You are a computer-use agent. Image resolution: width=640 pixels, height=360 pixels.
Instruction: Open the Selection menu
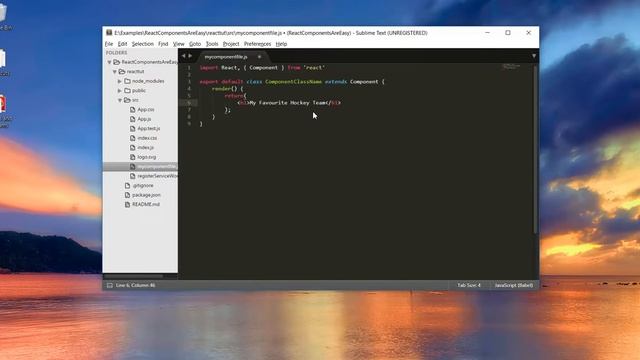coord(142,44)
